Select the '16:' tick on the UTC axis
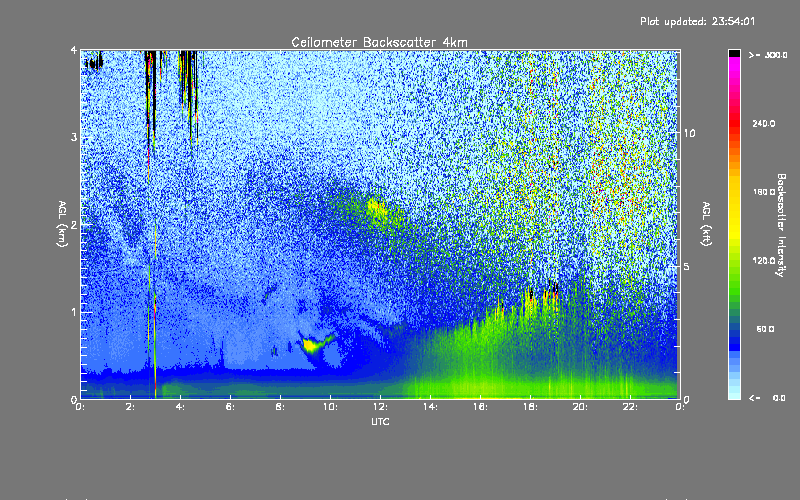The width and height of the screenshot is (800, 500). [x=481, y=407]
